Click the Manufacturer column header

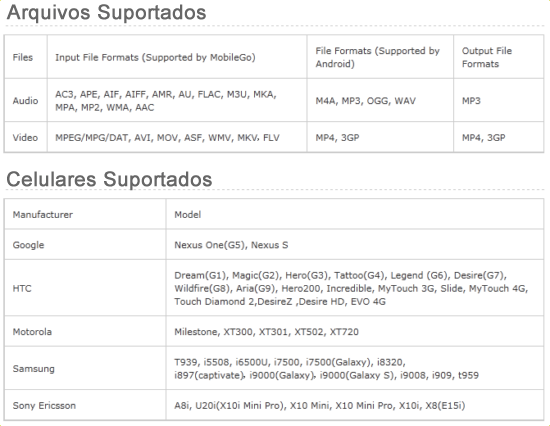click(x=43, y=214)
